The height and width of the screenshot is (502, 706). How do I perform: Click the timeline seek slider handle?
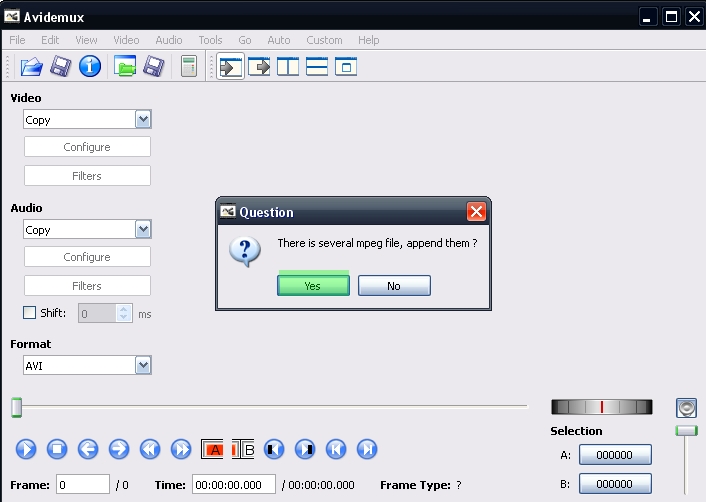point(17,407)
